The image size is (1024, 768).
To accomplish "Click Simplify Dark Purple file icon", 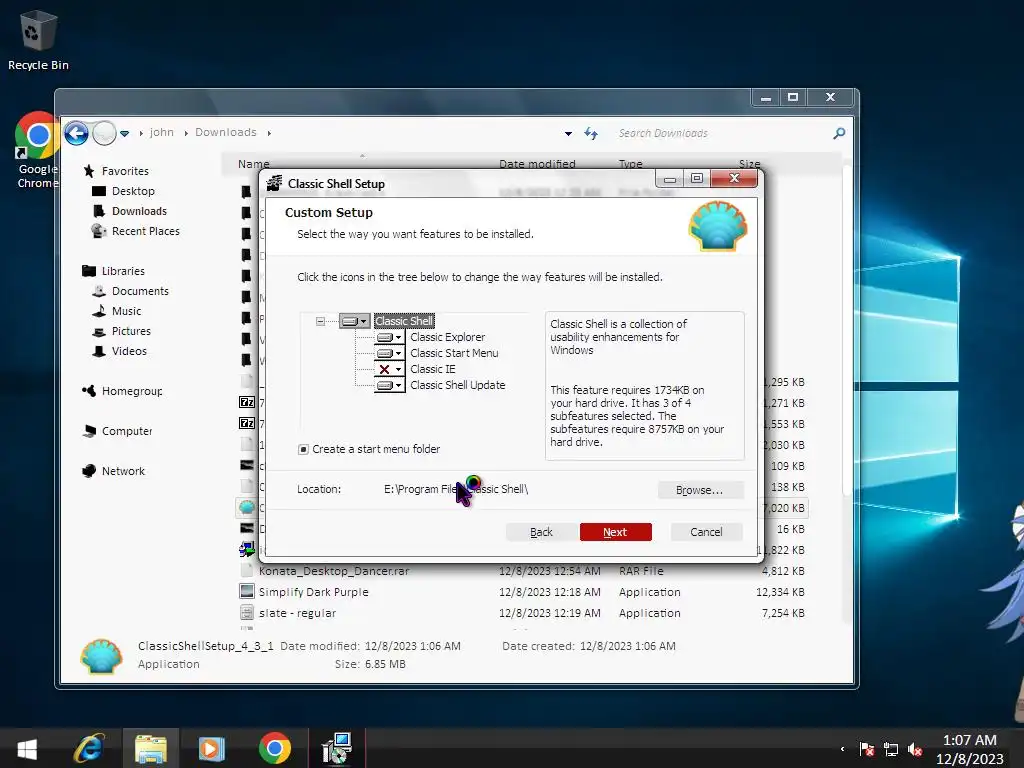I will pyautogui.click(x=247, y=592).
